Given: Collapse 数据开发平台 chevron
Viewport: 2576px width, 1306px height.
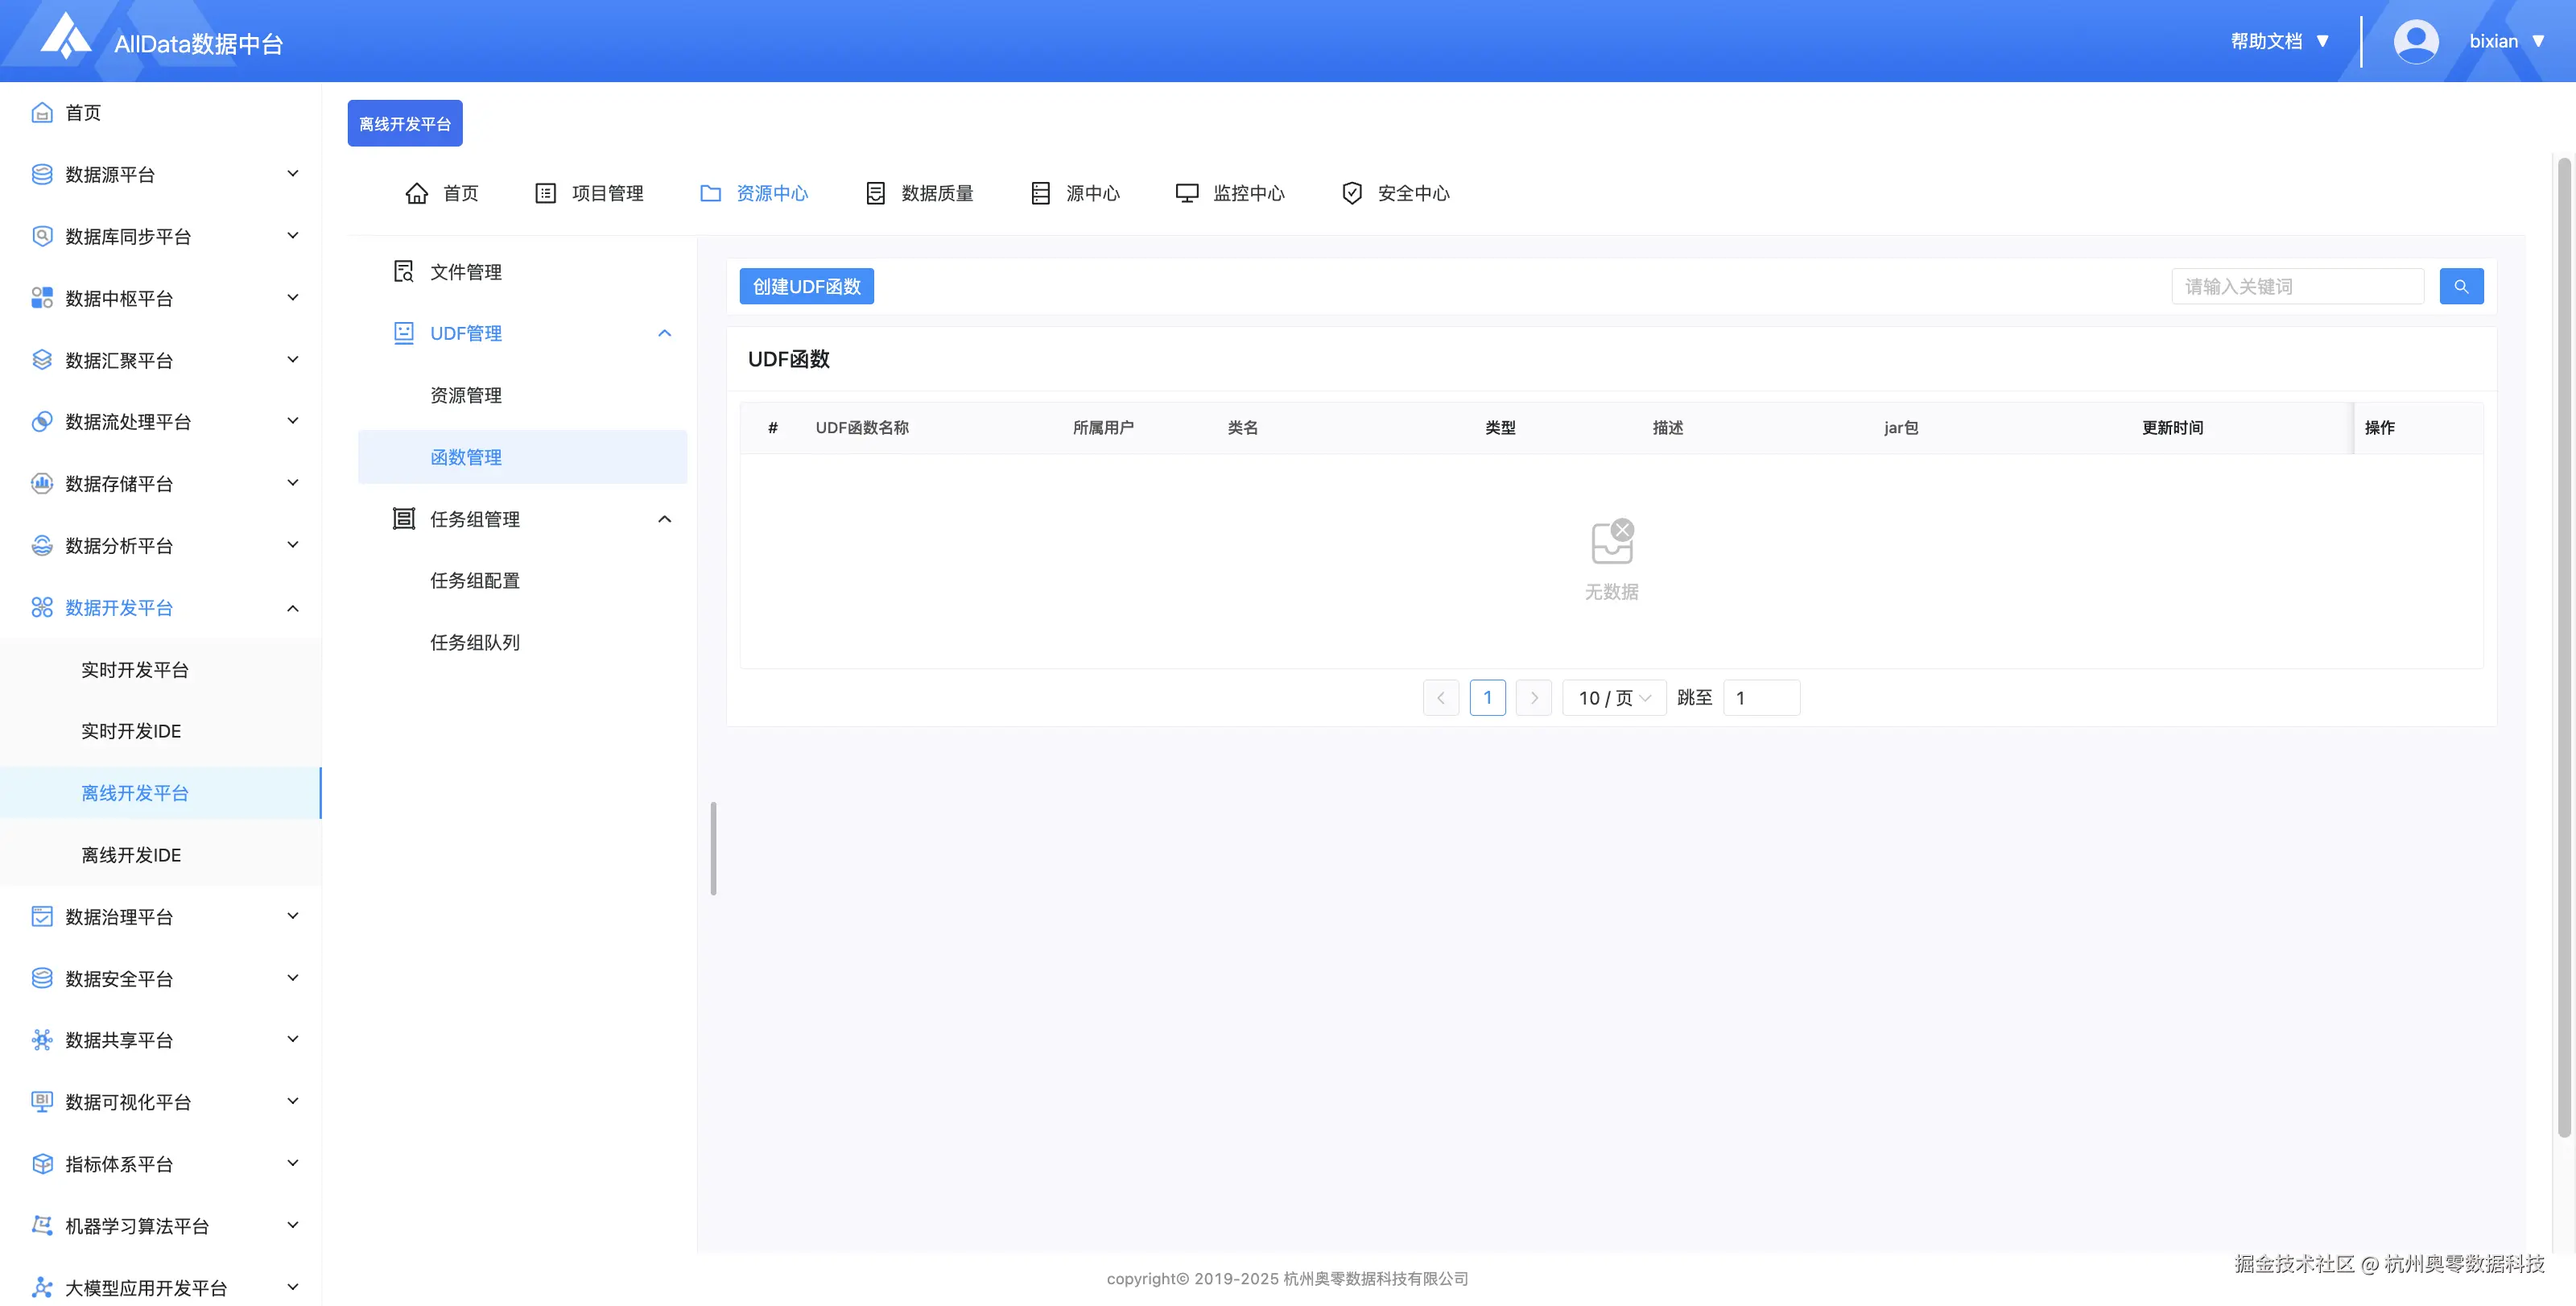Looking at the screenshot, I should pyautogui.click(x=293, y=608).
